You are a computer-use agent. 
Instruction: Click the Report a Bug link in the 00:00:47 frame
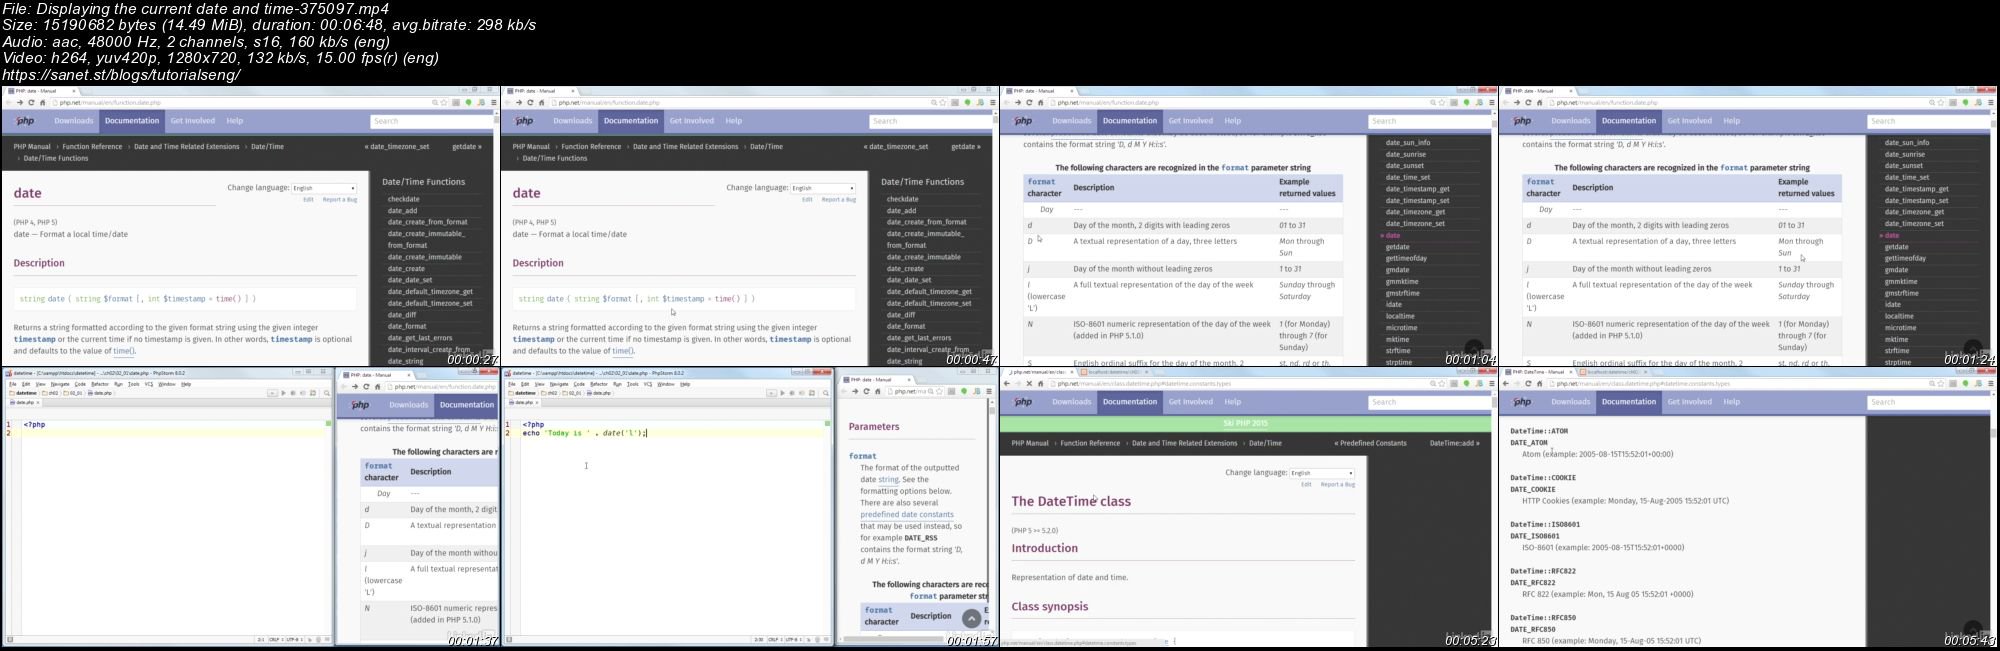(839, 200)
